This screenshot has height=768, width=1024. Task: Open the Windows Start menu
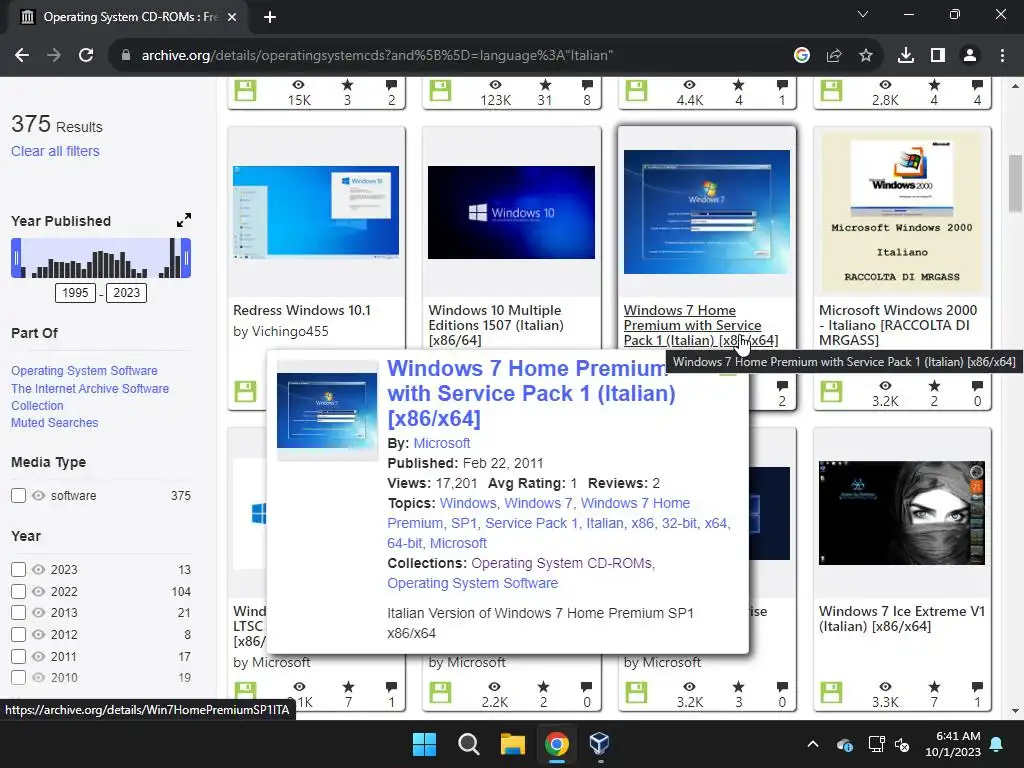click(424, 744)
